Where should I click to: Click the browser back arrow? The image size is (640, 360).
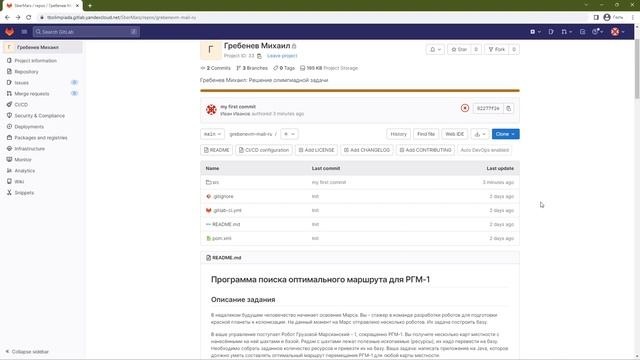pos(7,18)
